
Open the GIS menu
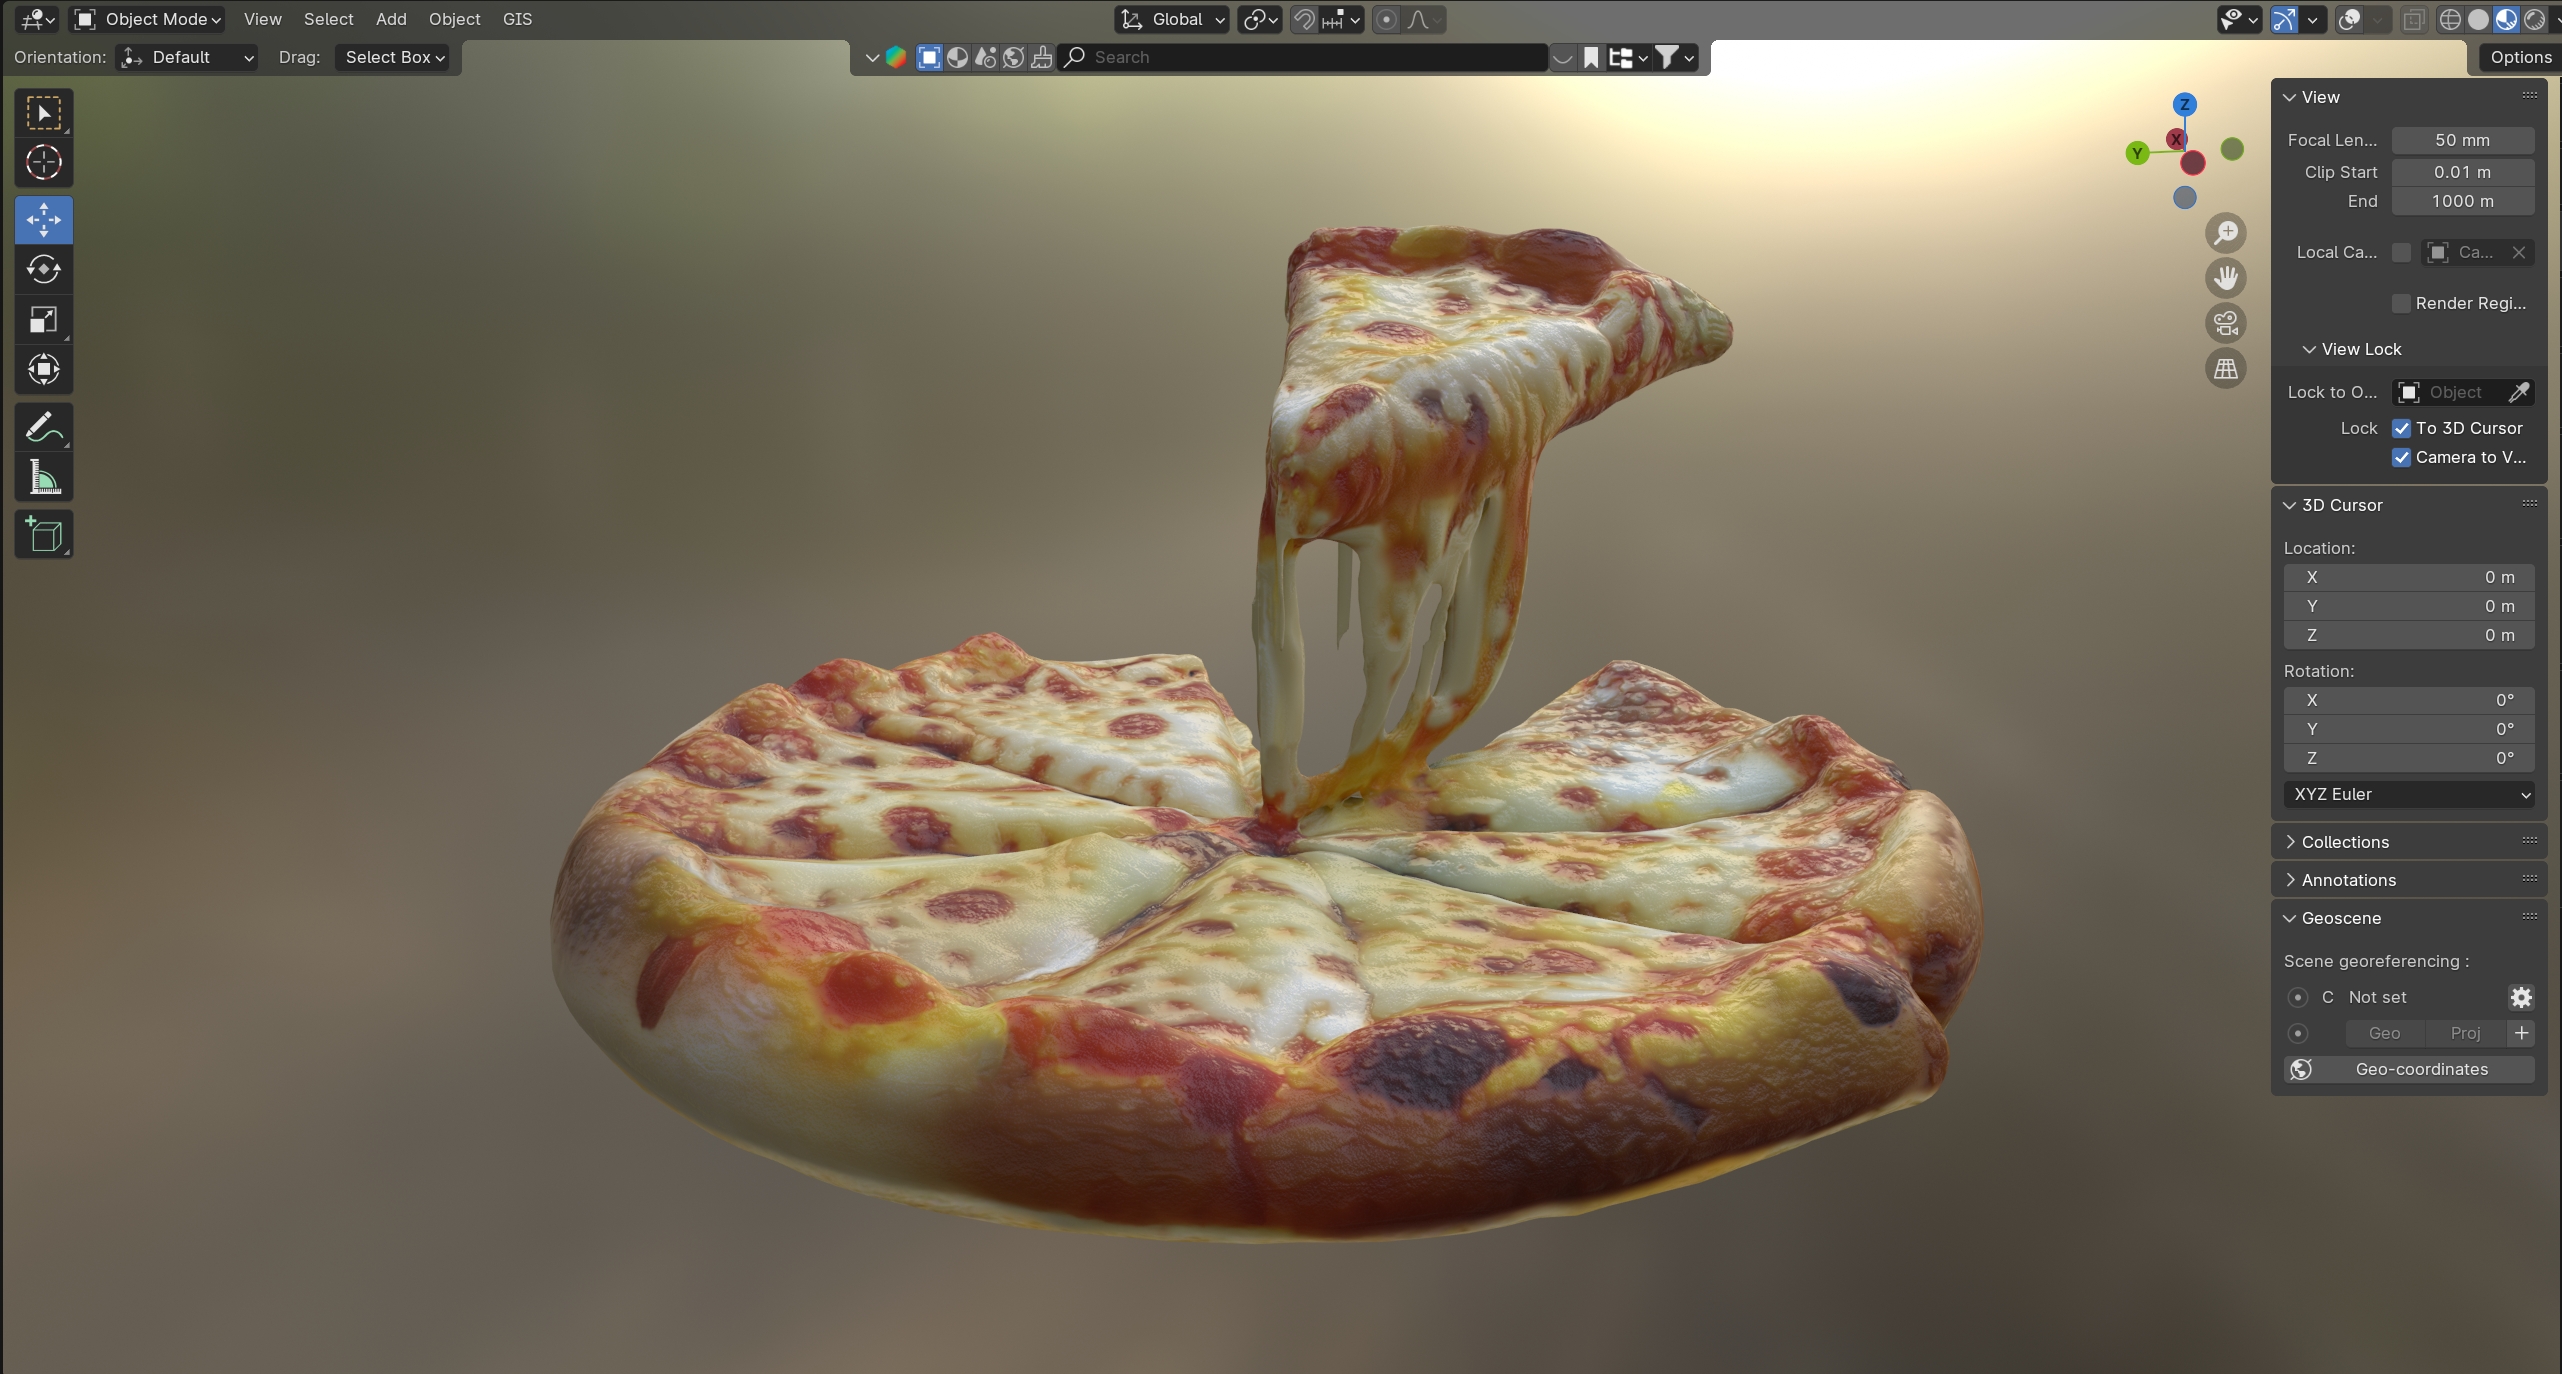click(x=517, y=19)
